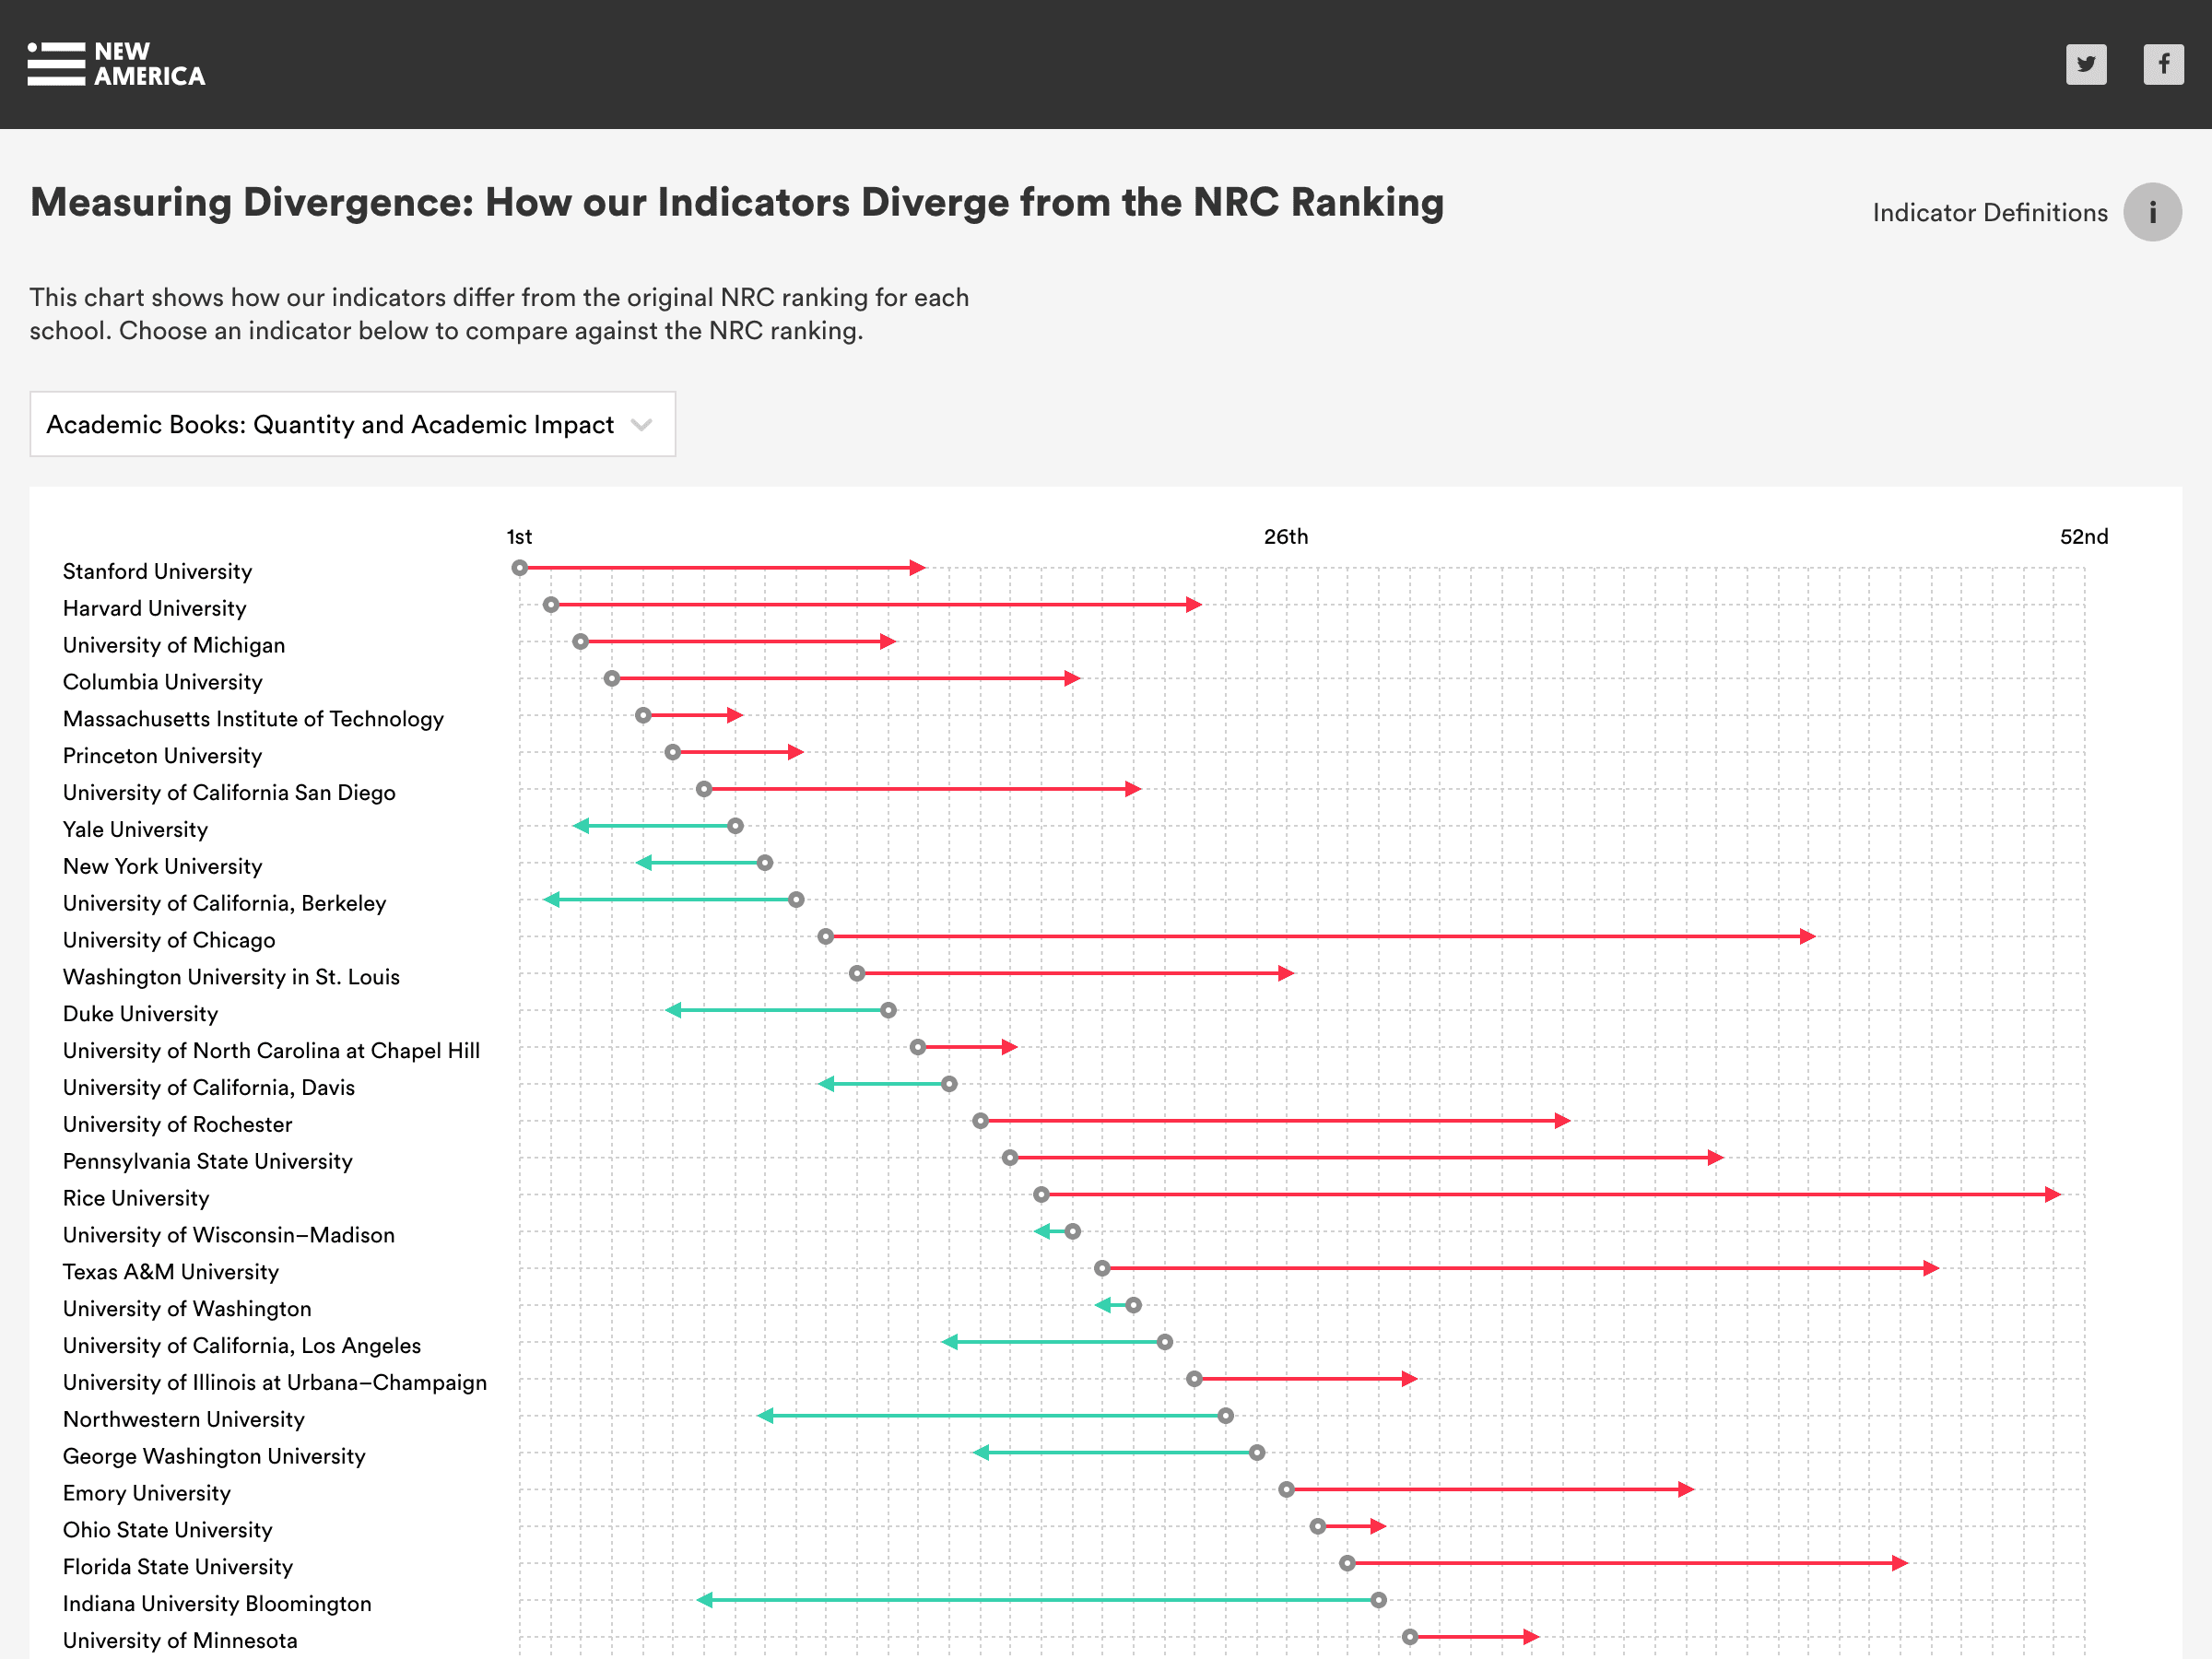Click 'Indiana University Bloomington' label

coord(217,1604)
